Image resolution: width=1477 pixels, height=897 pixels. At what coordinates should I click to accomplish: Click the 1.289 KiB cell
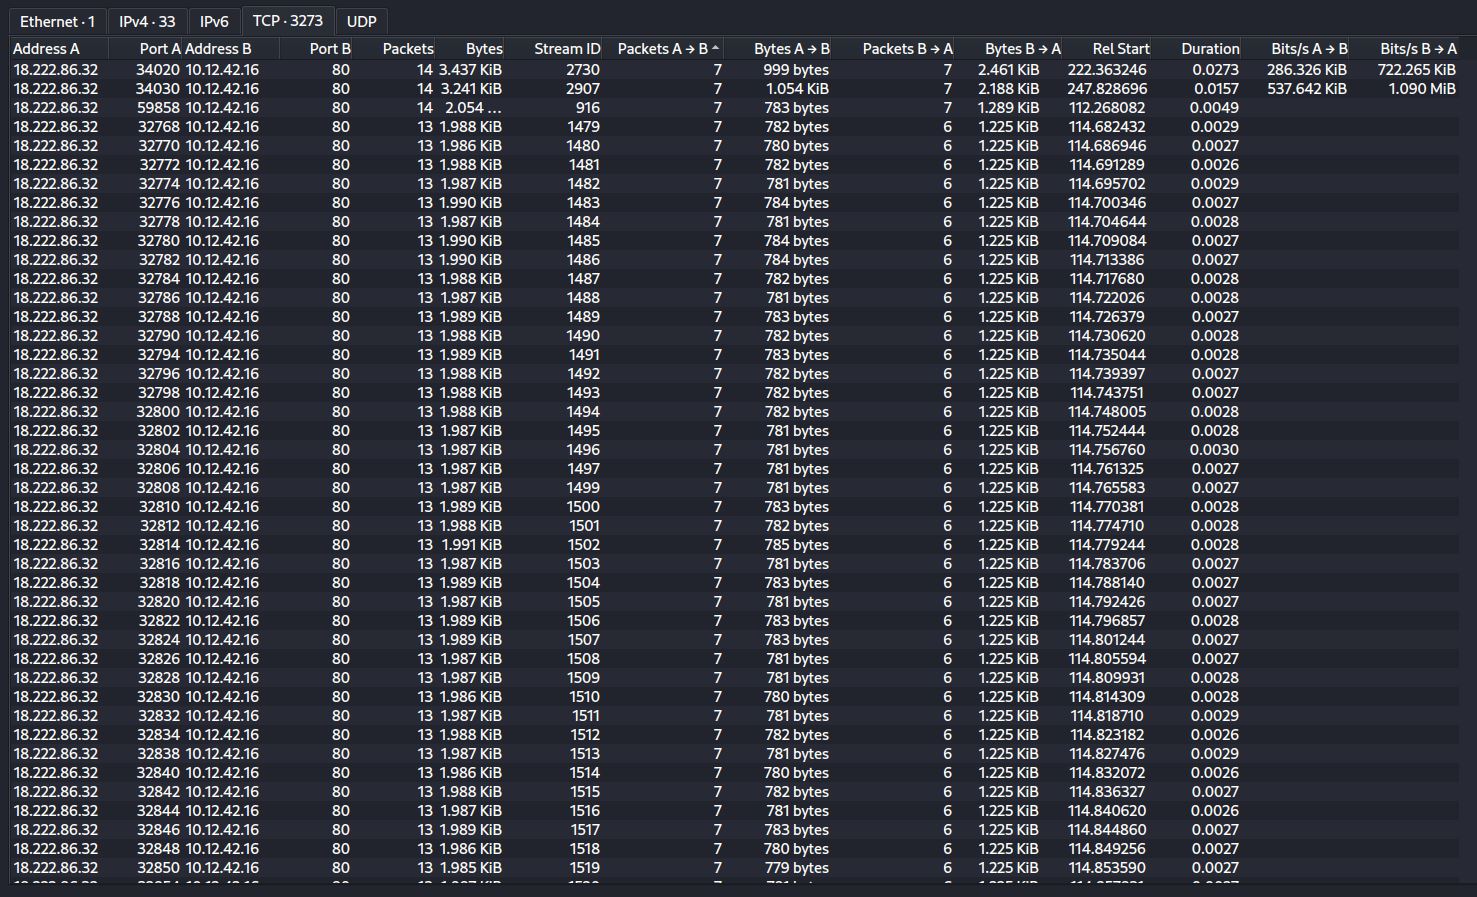click(1008, 108)
